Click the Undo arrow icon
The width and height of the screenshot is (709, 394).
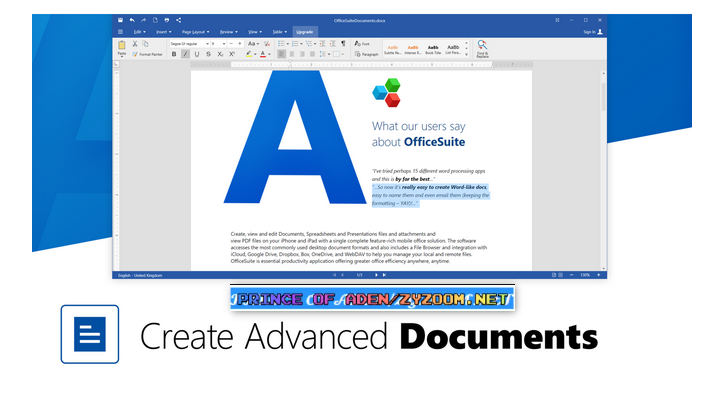132,20
